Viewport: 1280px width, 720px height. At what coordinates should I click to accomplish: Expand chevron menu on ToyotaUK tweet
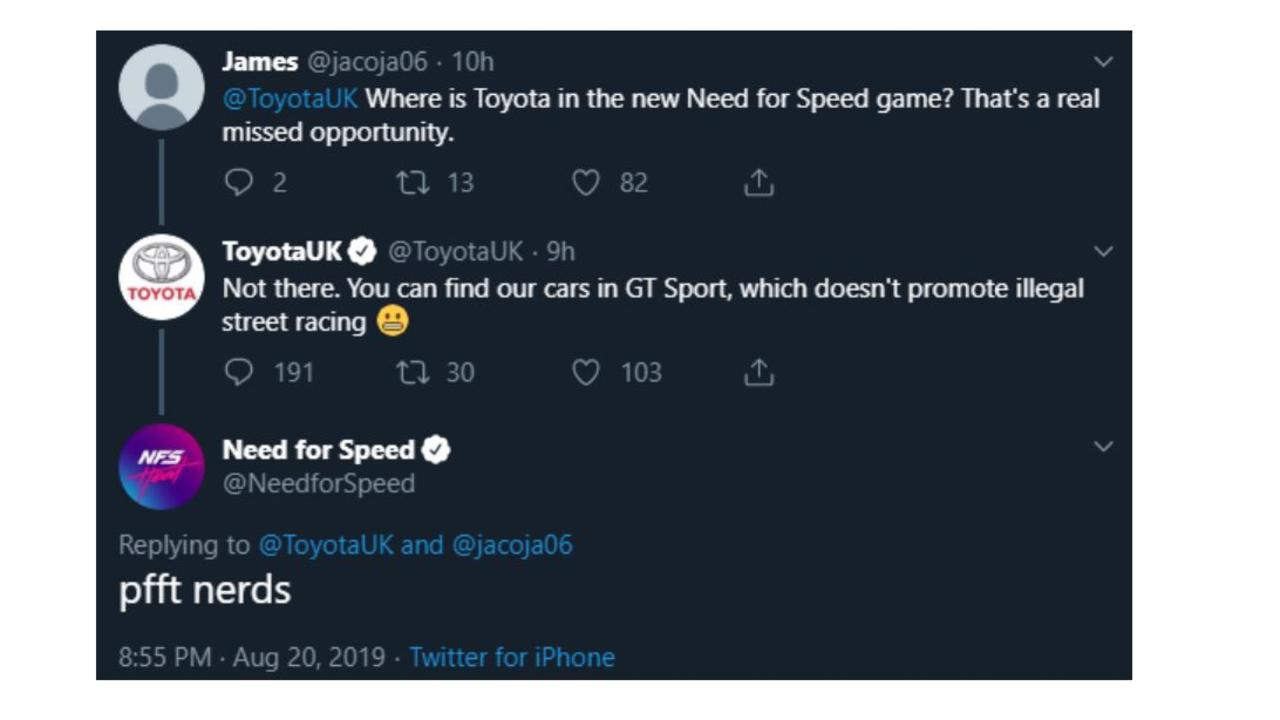(1103, 251)
